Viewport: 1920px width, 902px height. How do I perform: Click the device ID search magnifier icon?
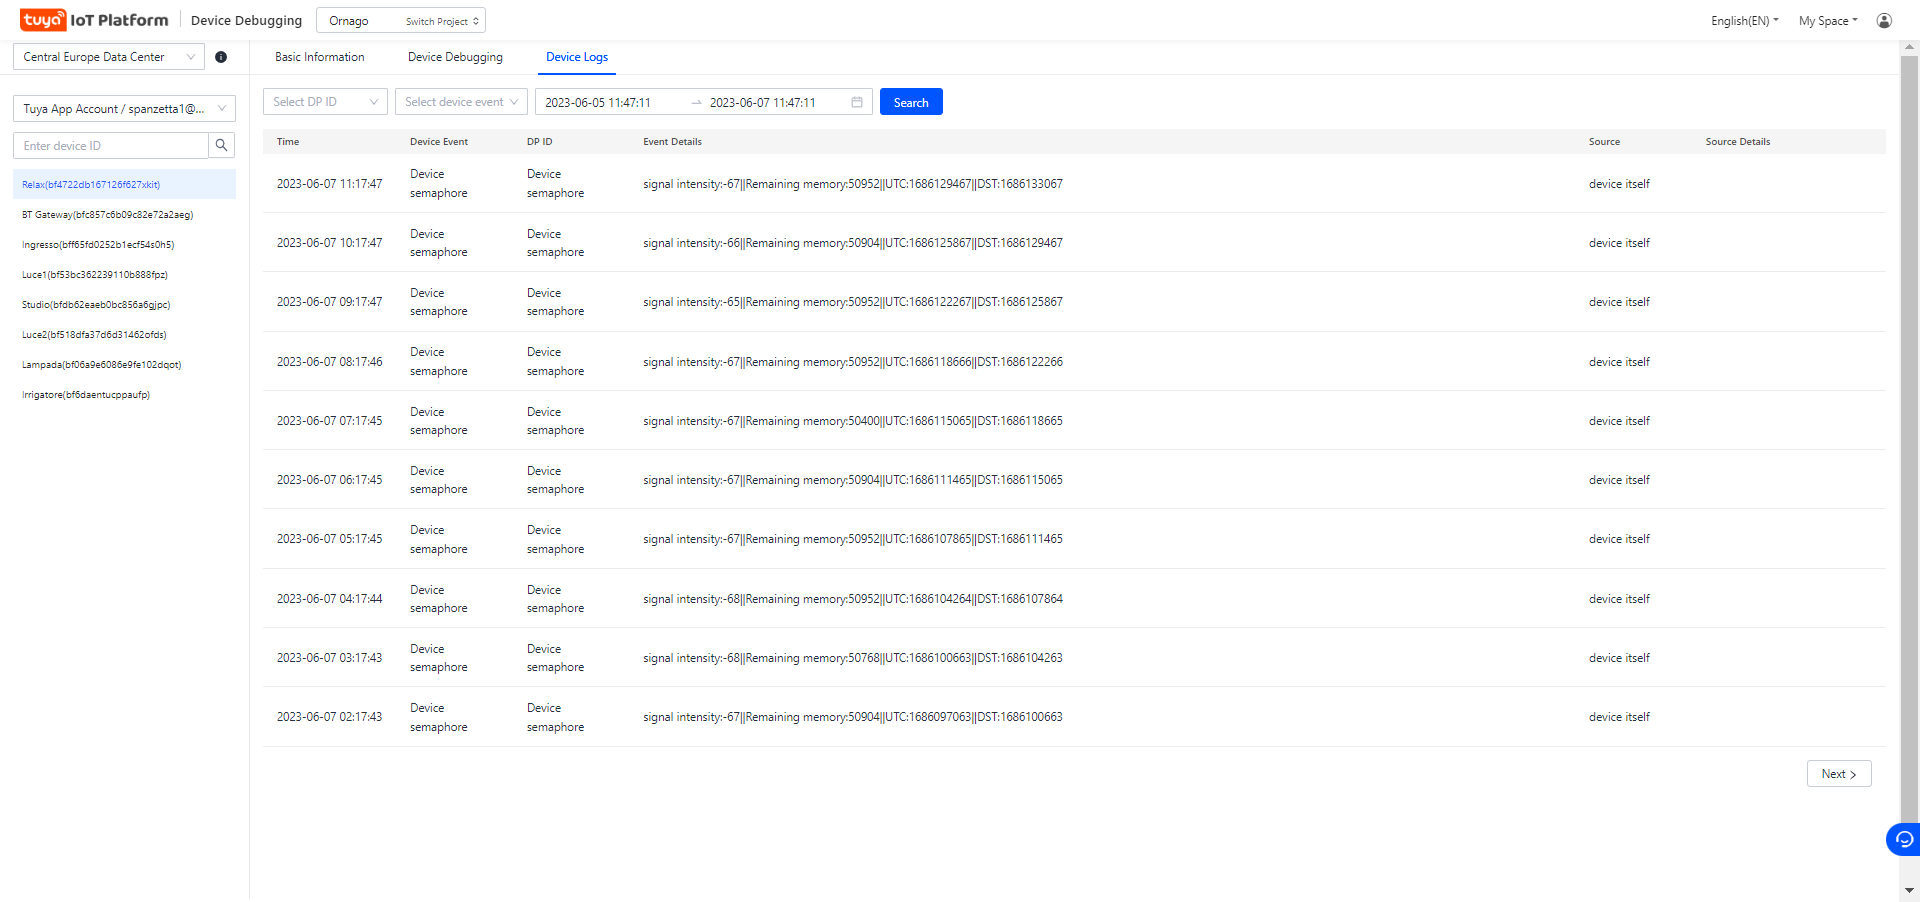click(x=221, y=145)
